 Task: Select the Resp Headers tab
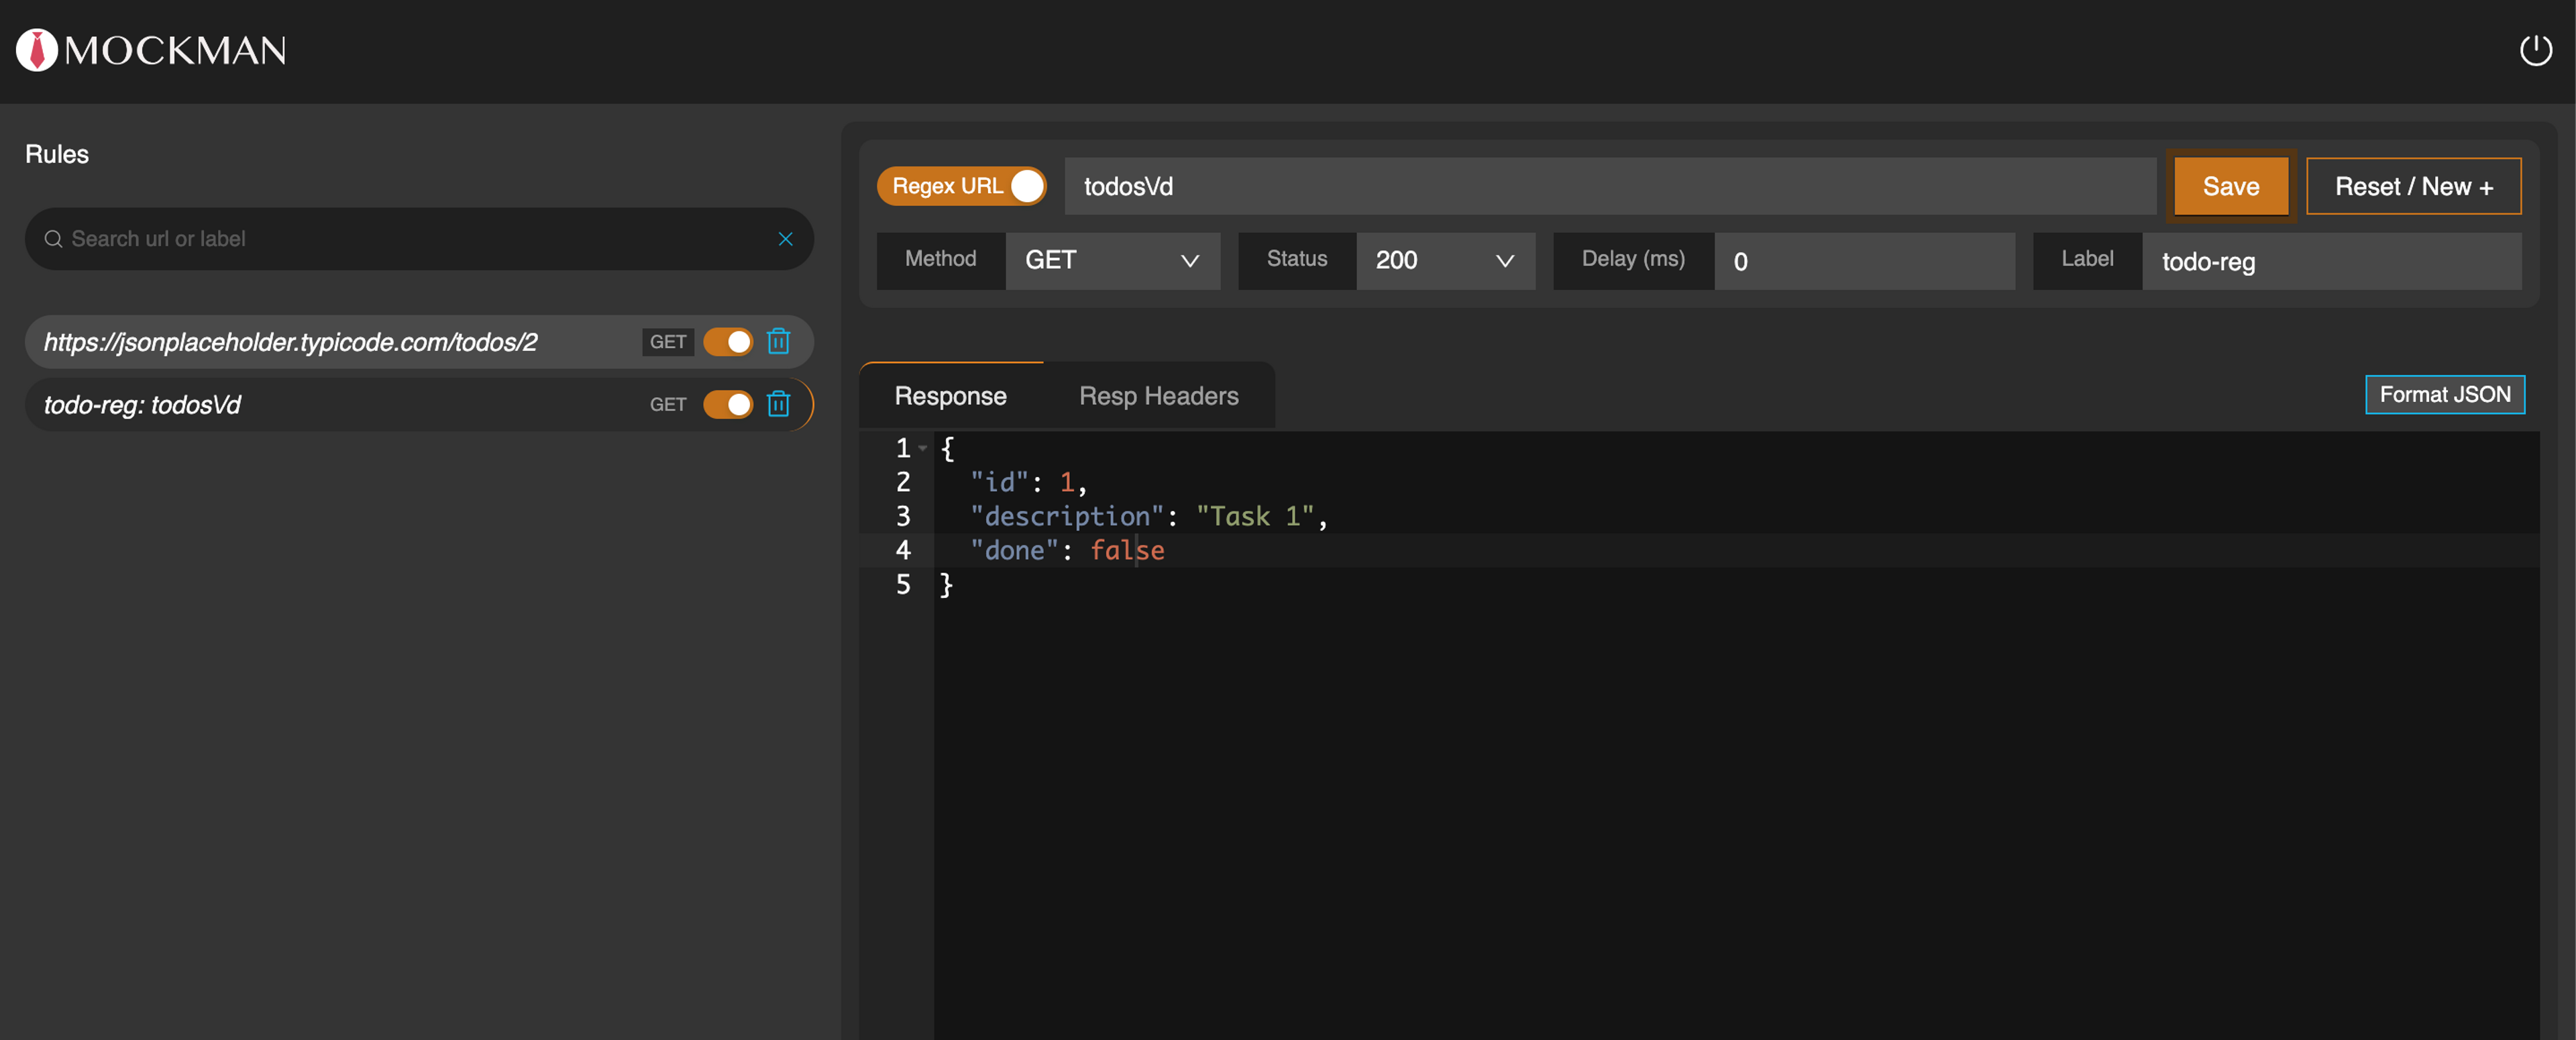pyautogui.click(x=1157, y=395)
